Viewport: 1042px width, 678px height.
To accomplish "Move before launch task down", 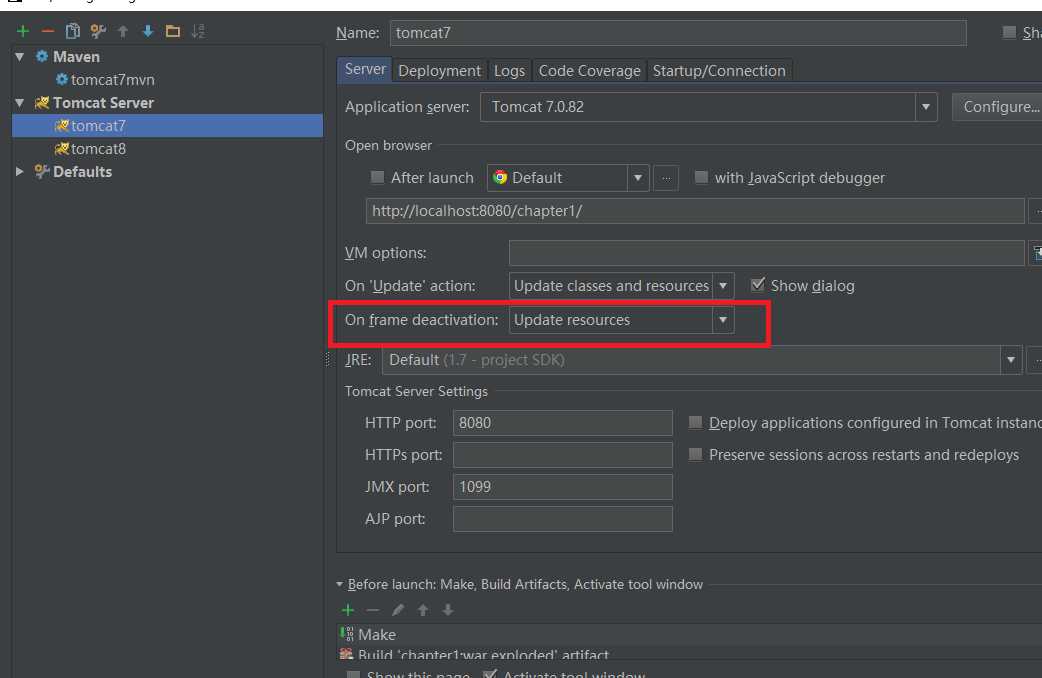I will pos(448,610).
